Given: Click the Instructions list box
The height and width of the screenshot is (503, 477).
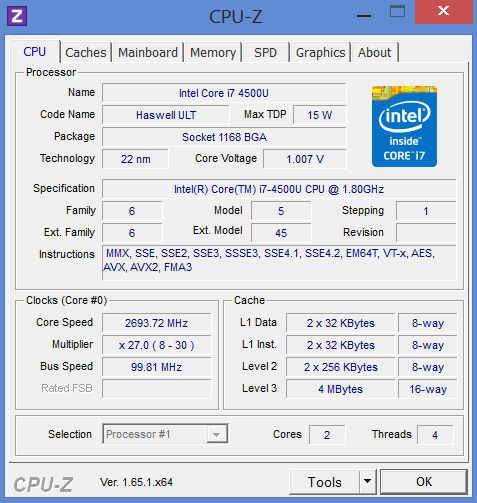Looking at the screenshot, I should click(x=279, y=262).
